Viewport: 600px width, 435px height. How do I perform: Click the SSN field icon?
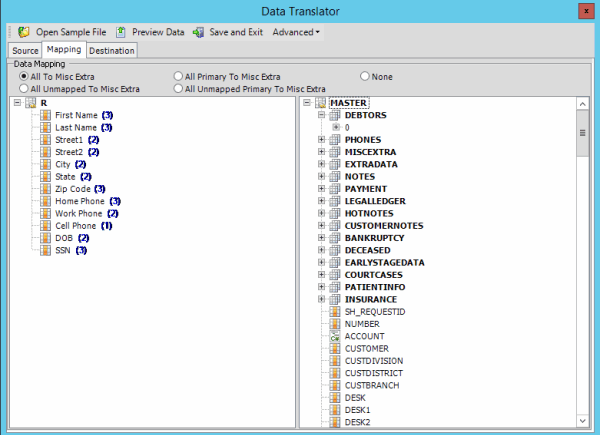[46, 250]
